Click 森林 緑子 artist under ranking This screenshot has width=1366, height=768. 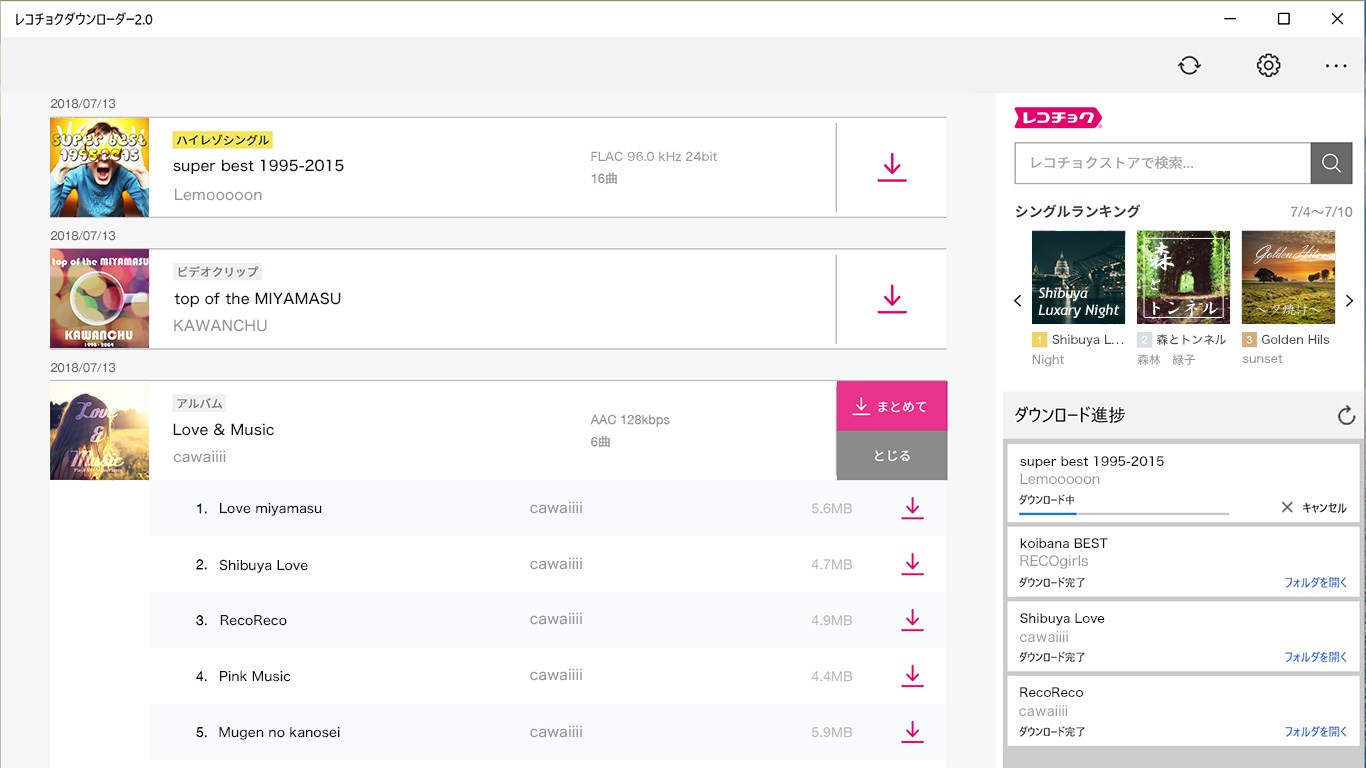click(1166, 360)
